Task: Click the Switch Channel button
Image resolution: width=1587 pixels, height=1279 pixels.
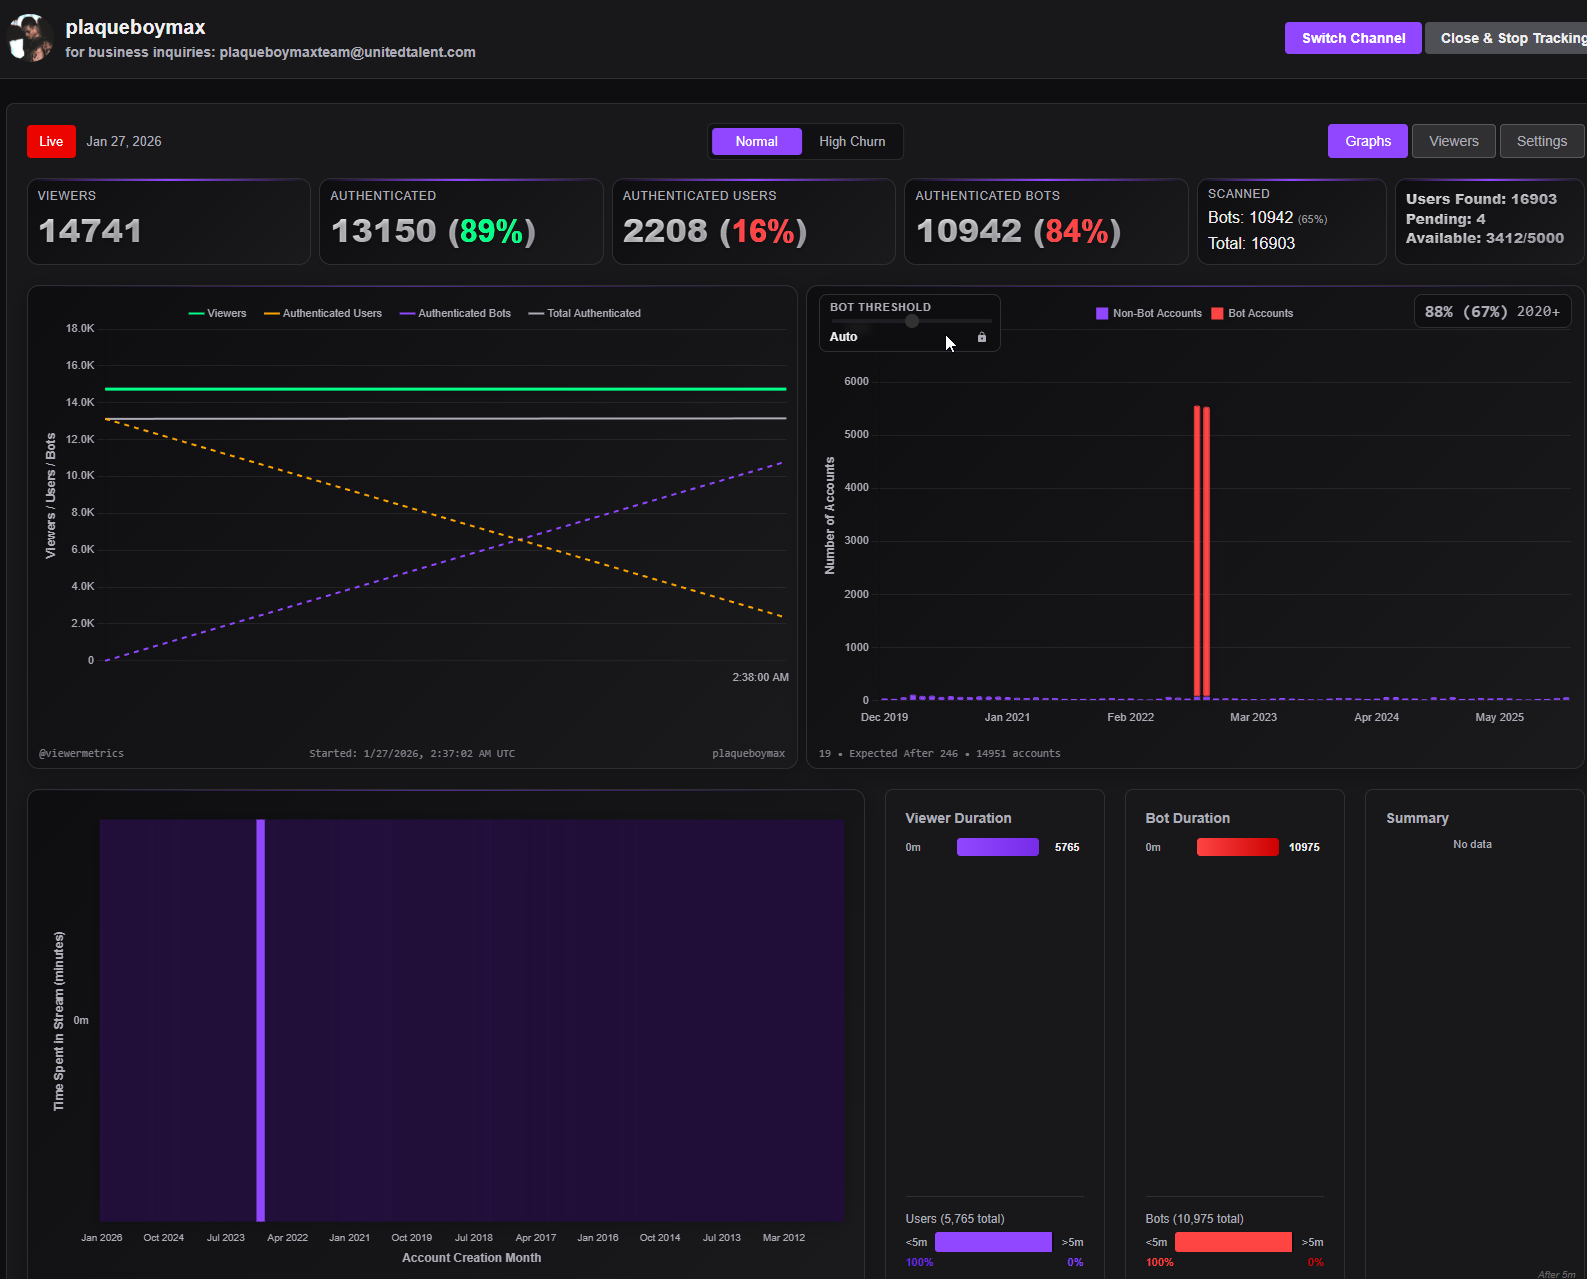Action: [1353, 38]
